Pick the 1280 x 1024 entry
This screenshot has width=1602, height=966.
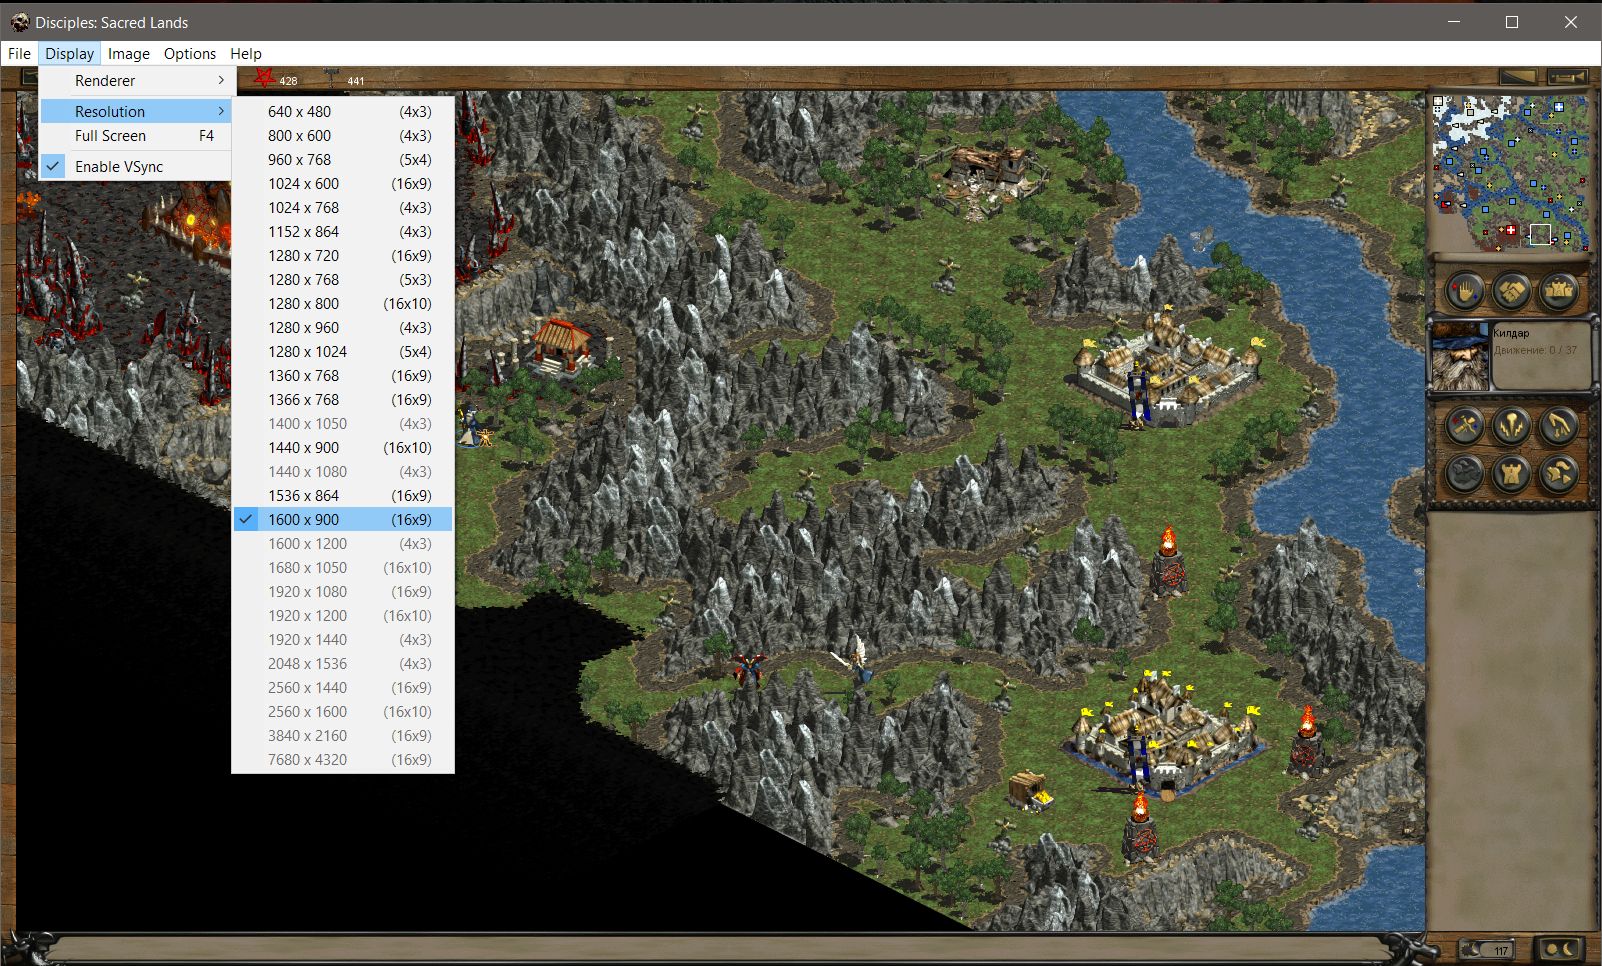[343, 352]
